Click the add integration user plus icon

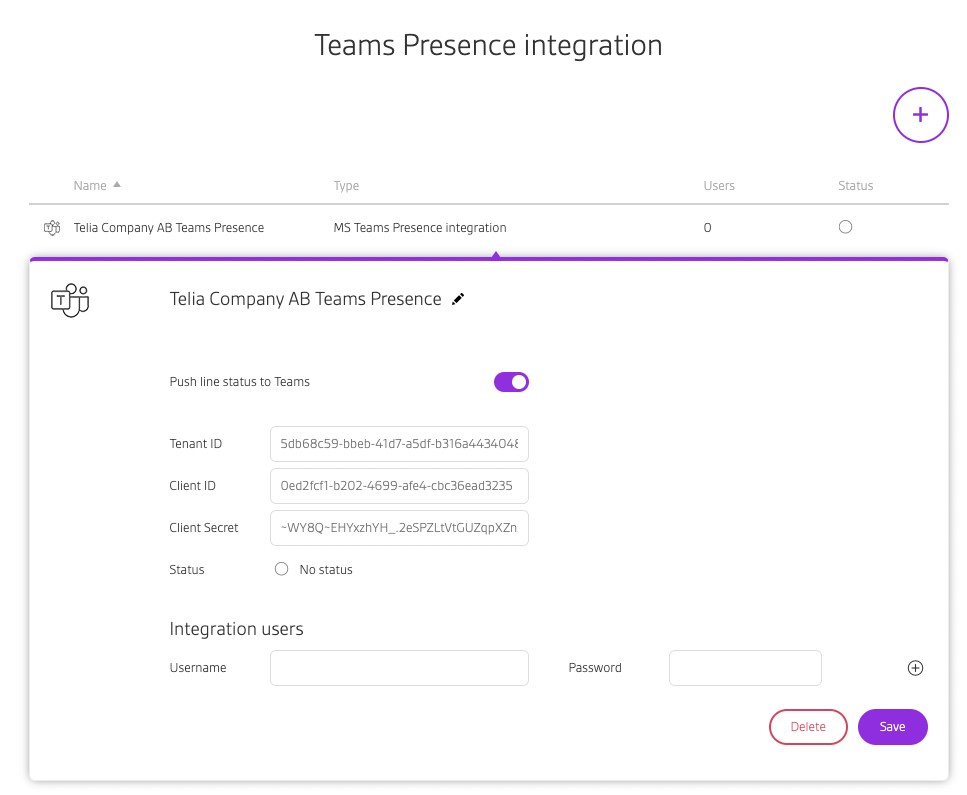click(x=915, y=668)
